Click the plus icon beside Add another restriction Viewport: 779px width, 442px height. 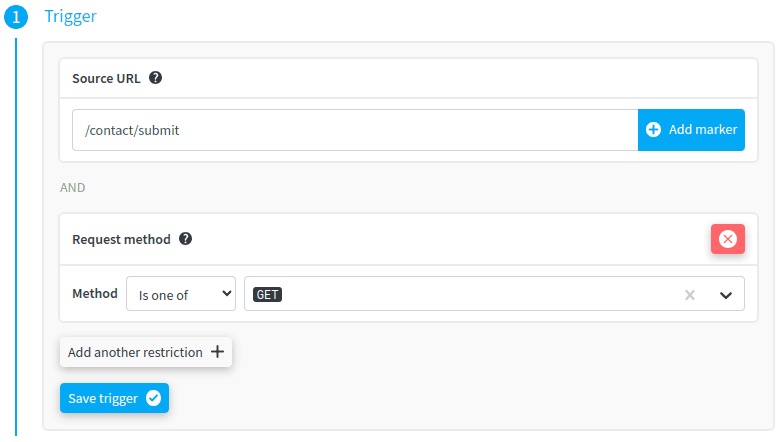(x=217, y=352)
